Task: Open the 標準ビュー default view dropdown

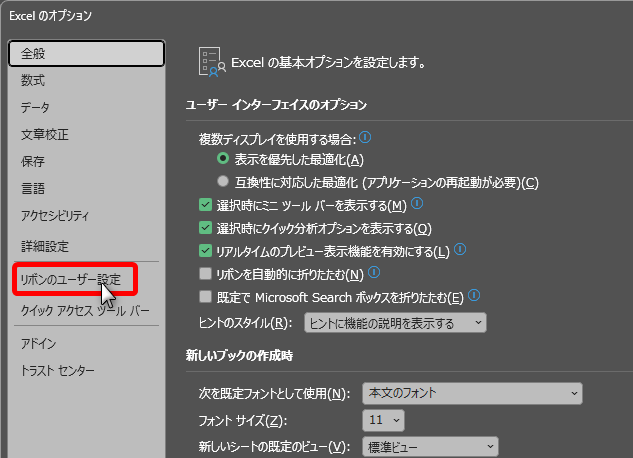Action: point(429,446)
